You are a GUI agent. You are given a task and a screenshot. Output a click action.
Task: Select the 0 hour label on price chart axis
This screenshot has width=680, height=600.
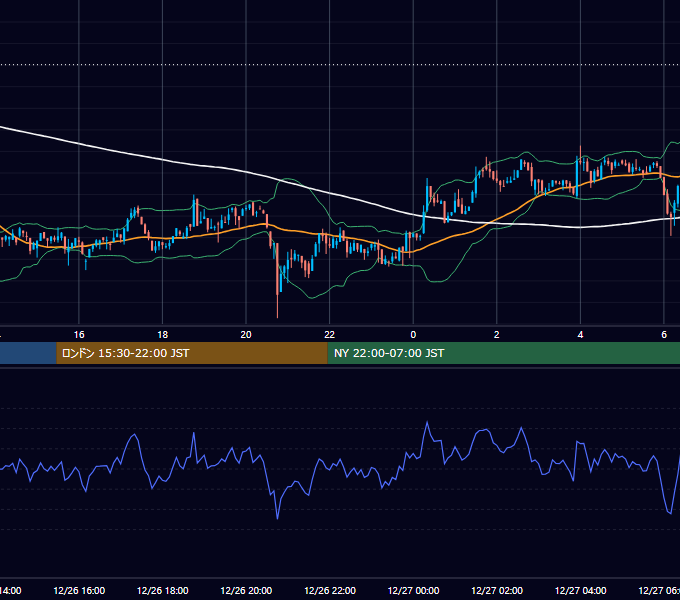[413, 335]
